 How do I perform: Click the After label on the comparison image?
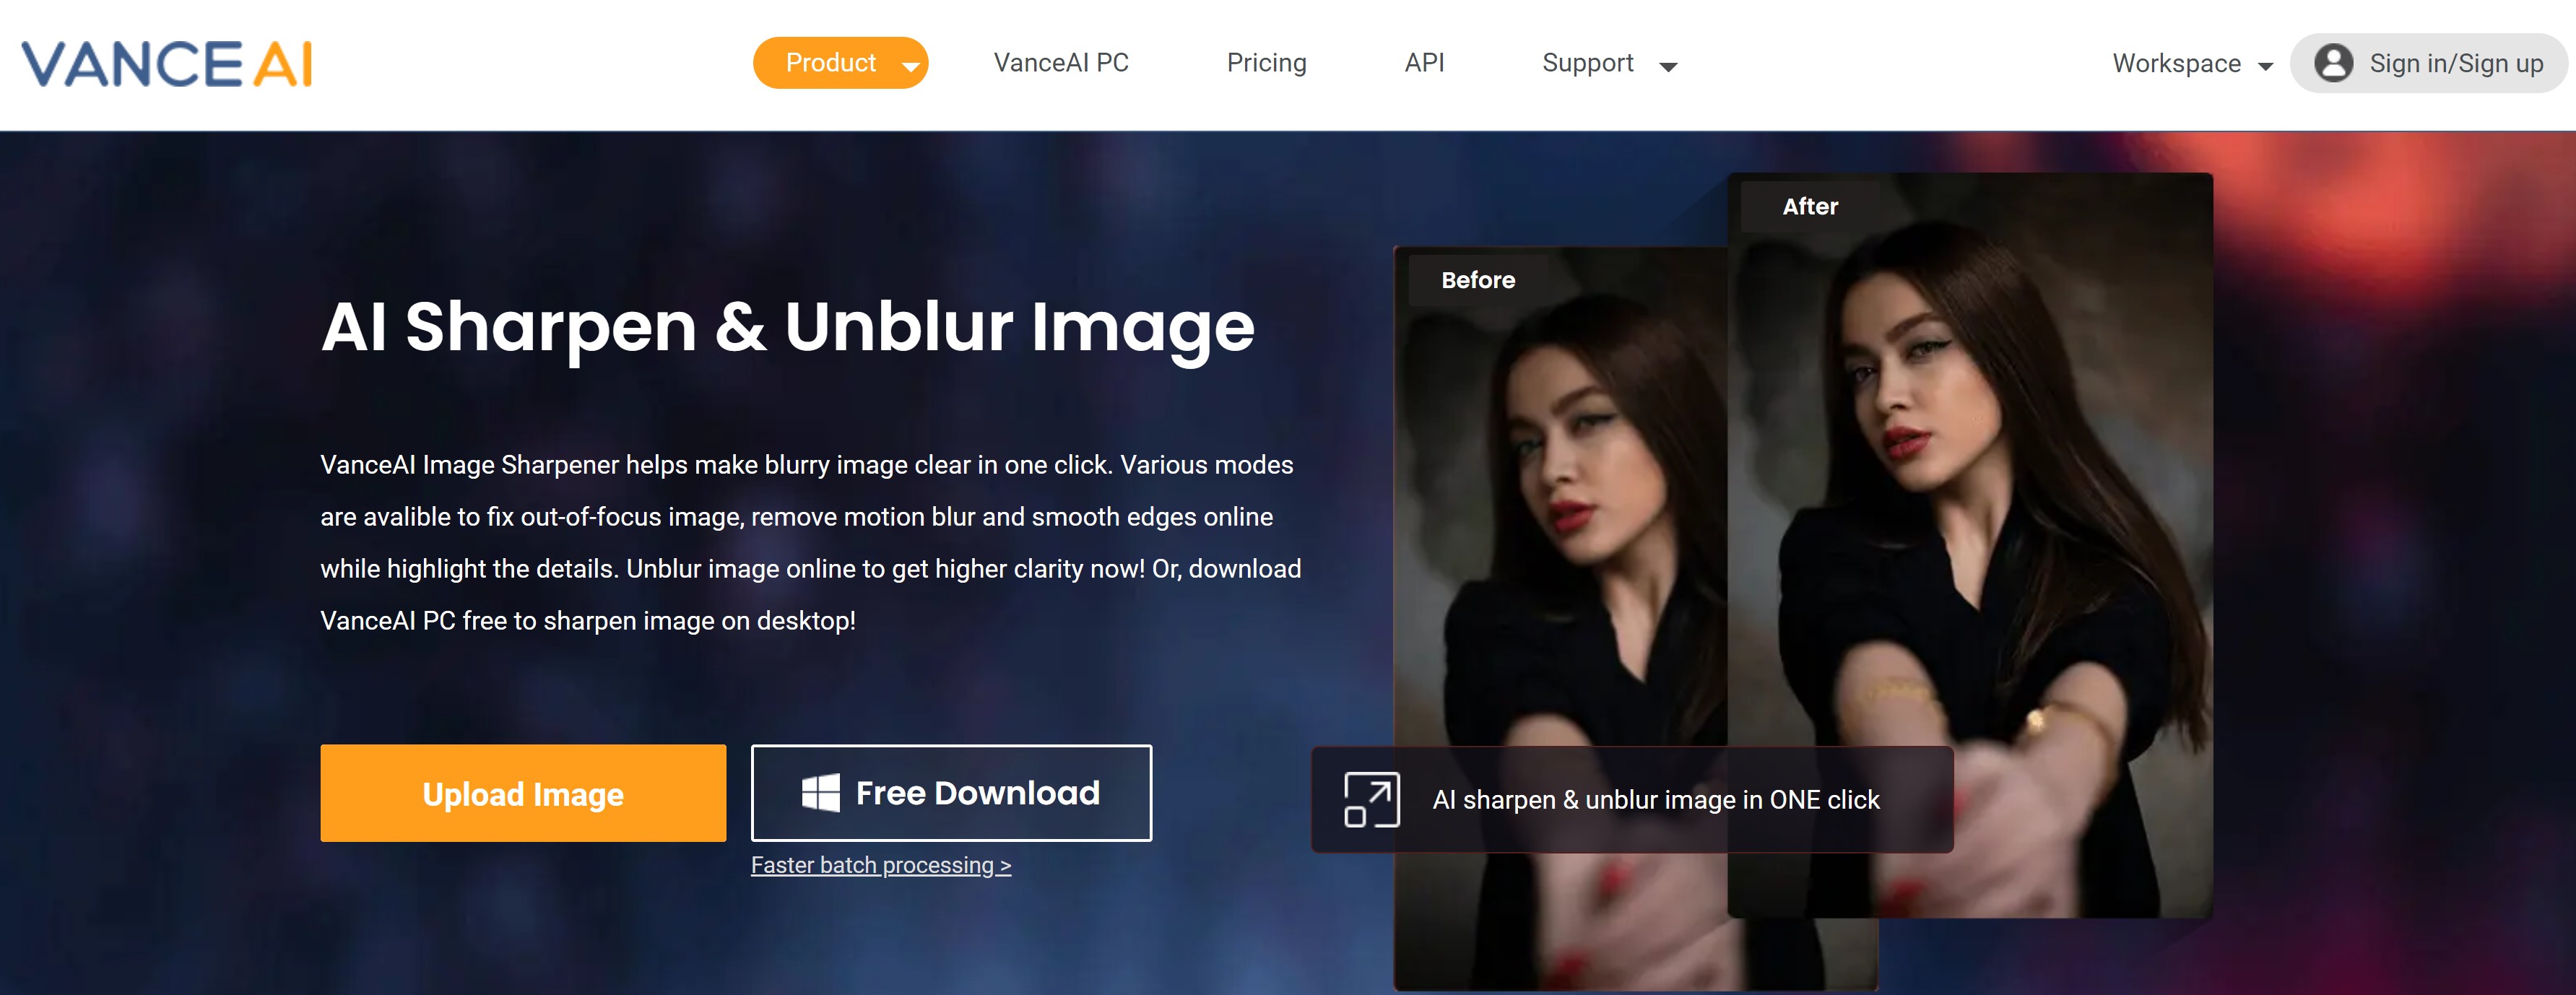click(x=1810, y=206)
